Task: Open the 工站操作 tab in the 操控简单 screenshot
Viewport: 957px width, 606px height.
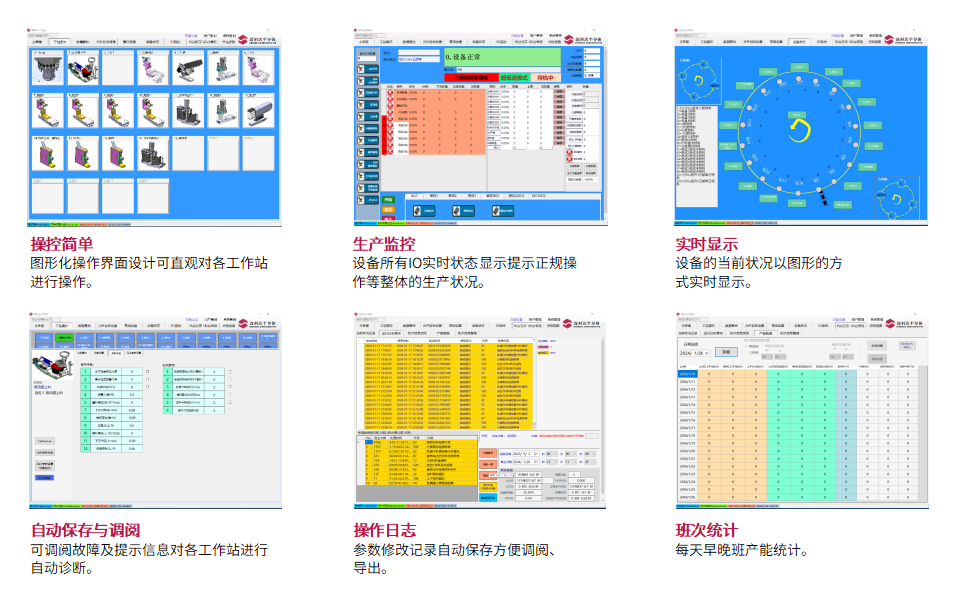Action: click(x=60, y=42)
